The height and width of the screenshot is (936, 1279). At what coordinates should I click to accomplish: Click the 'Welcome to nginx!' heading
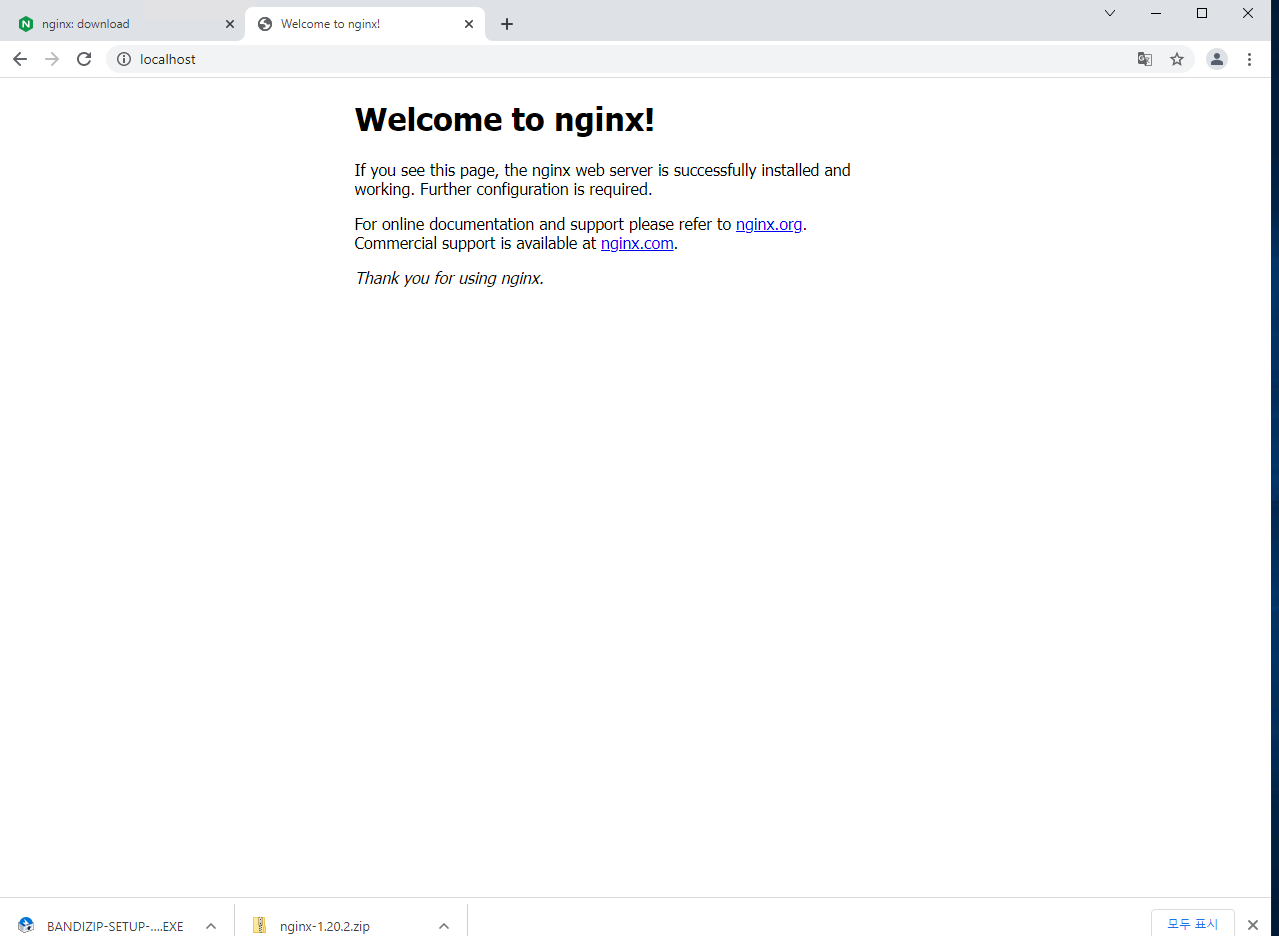pyautogui.click(x=504, y=119)
